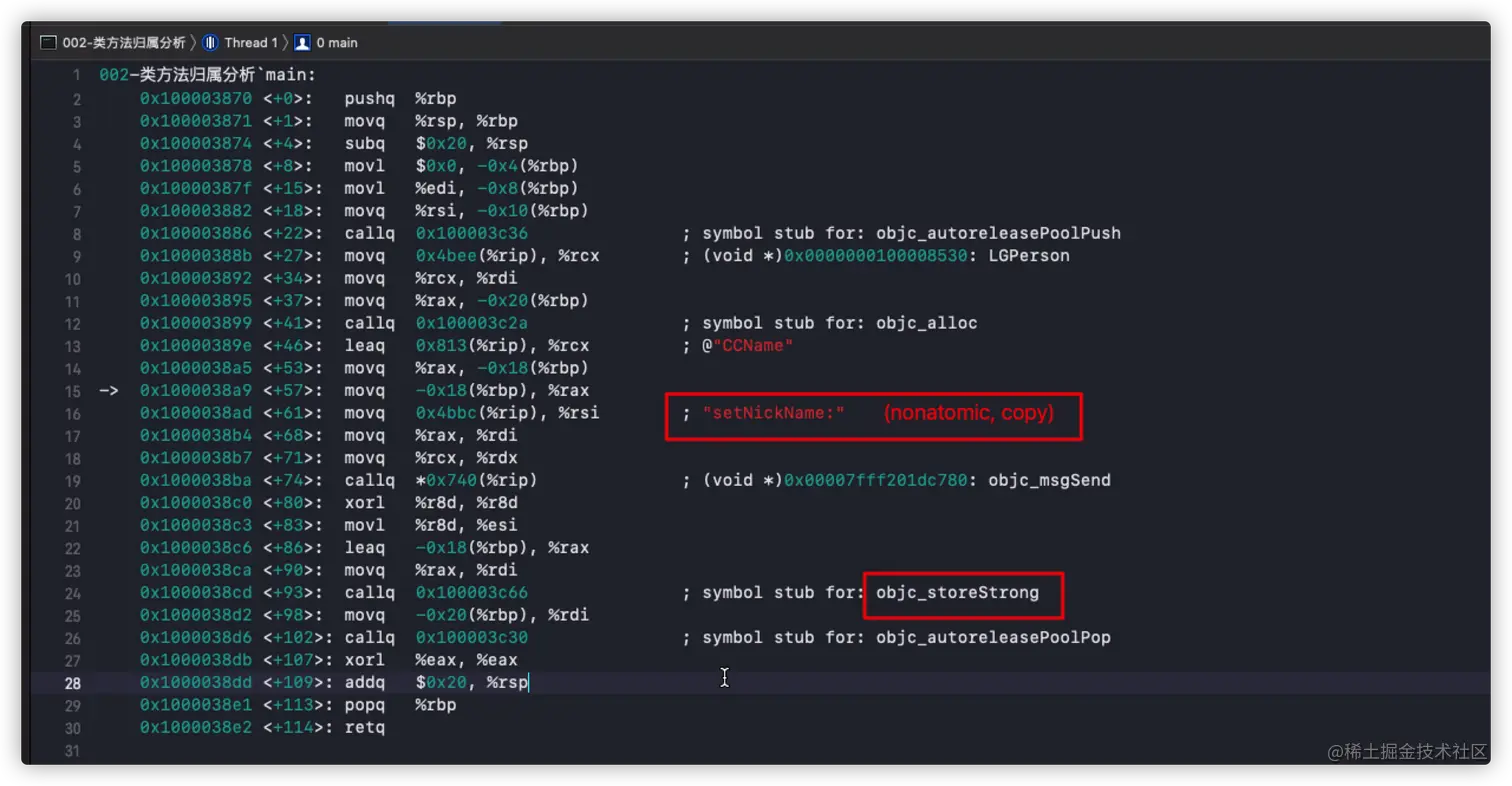Click the objc_storeStrong symbol text
This screenshot has height=786, width=1512.
957,593
